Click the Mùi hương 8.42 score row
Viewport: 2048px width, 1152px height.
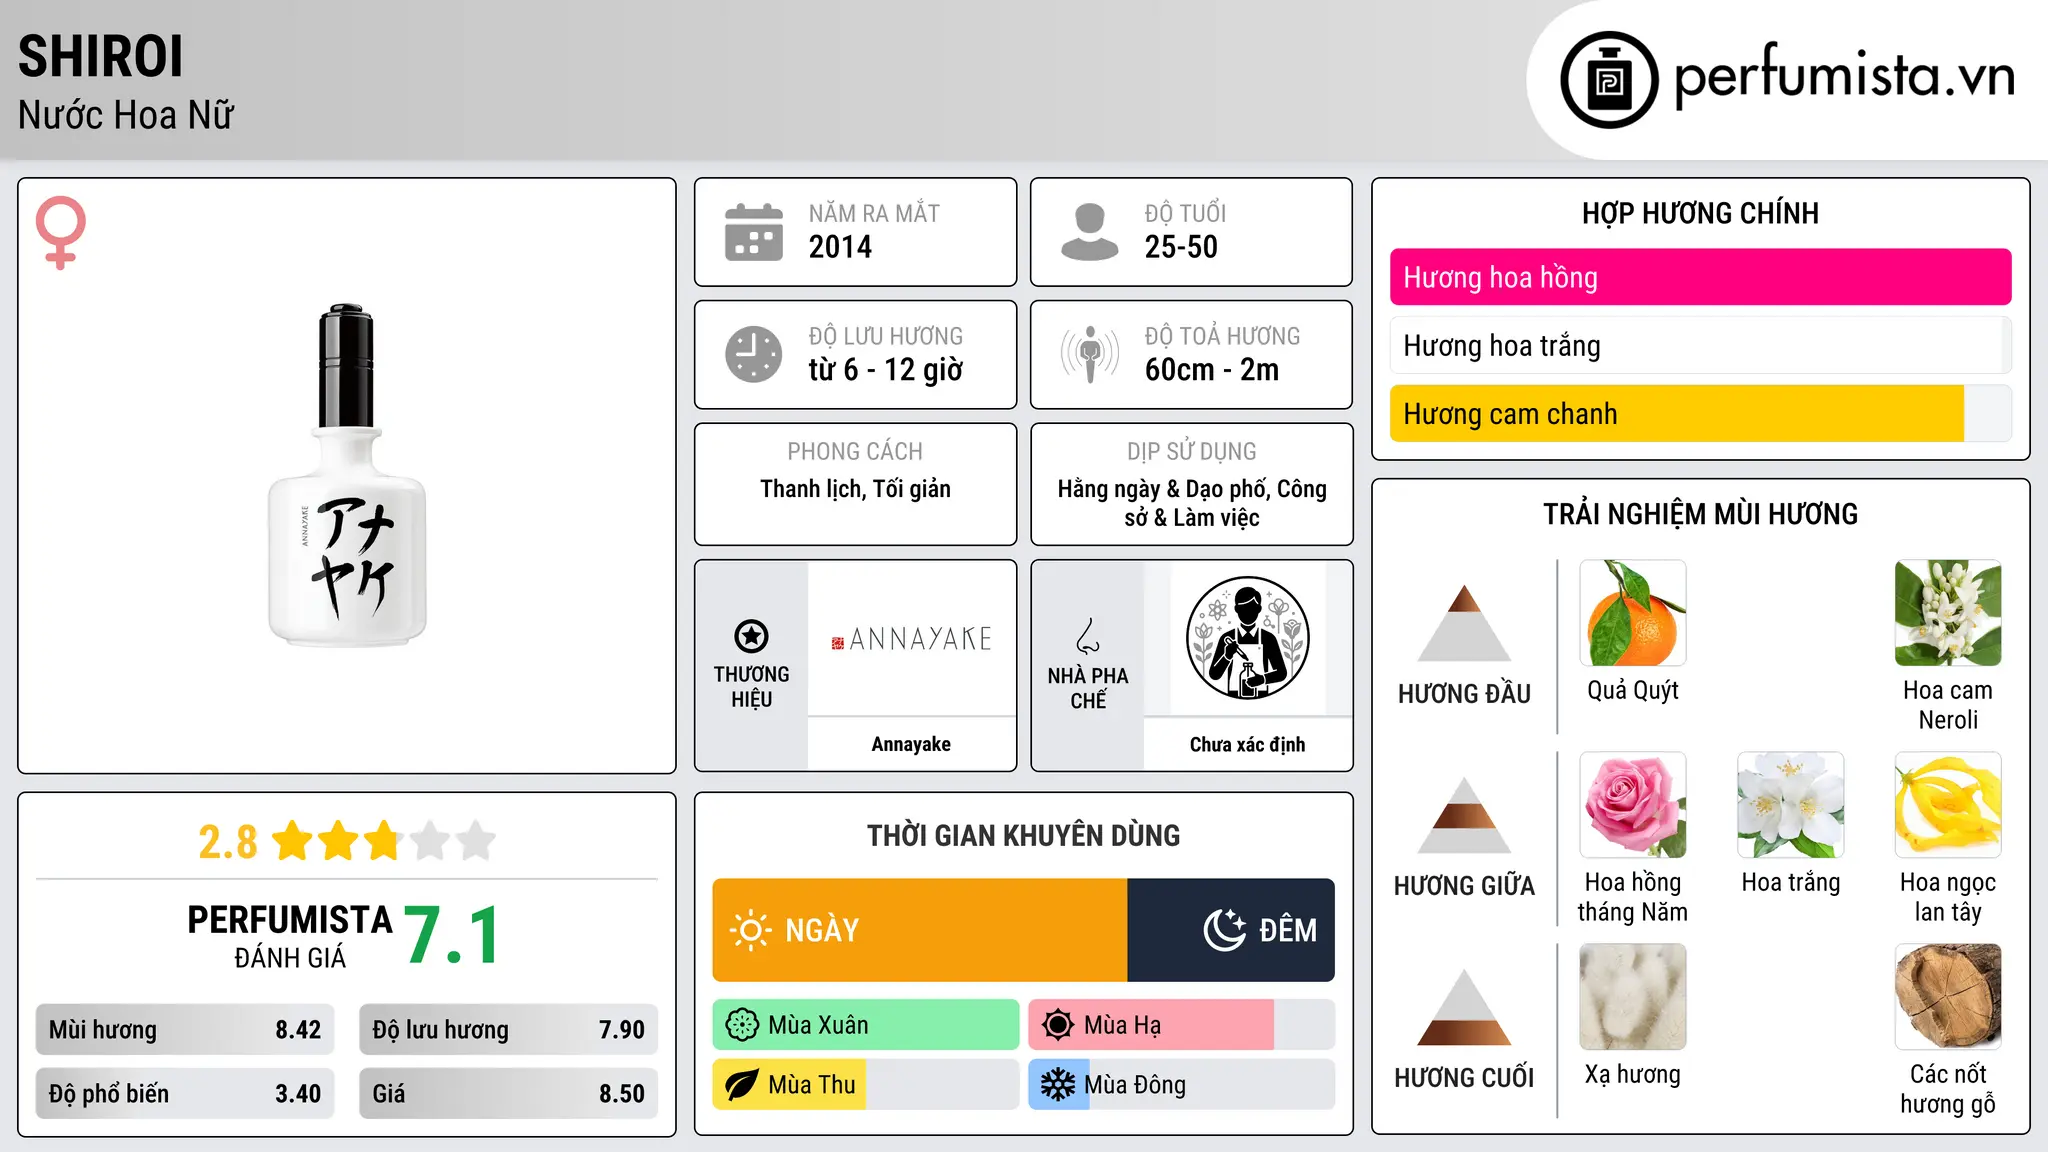coord(185,1030)
